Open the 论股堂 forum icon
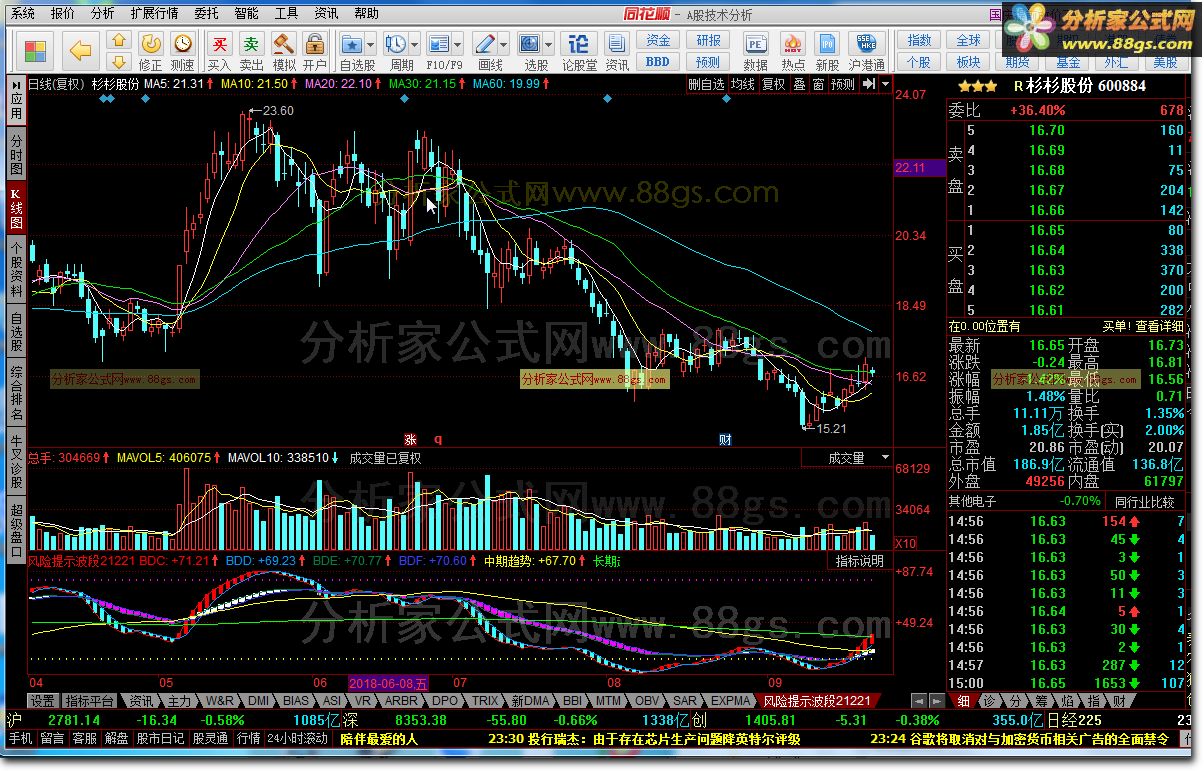The image size is (1204, 771). tap(579, 50)
